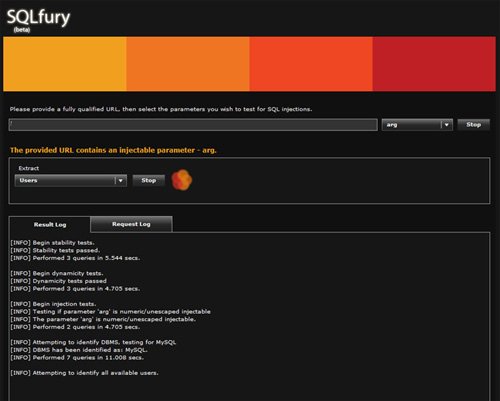
Task: Click log line 'Dynamicity tests passed'
Action: pyautogui.click(x=58, y=281)
